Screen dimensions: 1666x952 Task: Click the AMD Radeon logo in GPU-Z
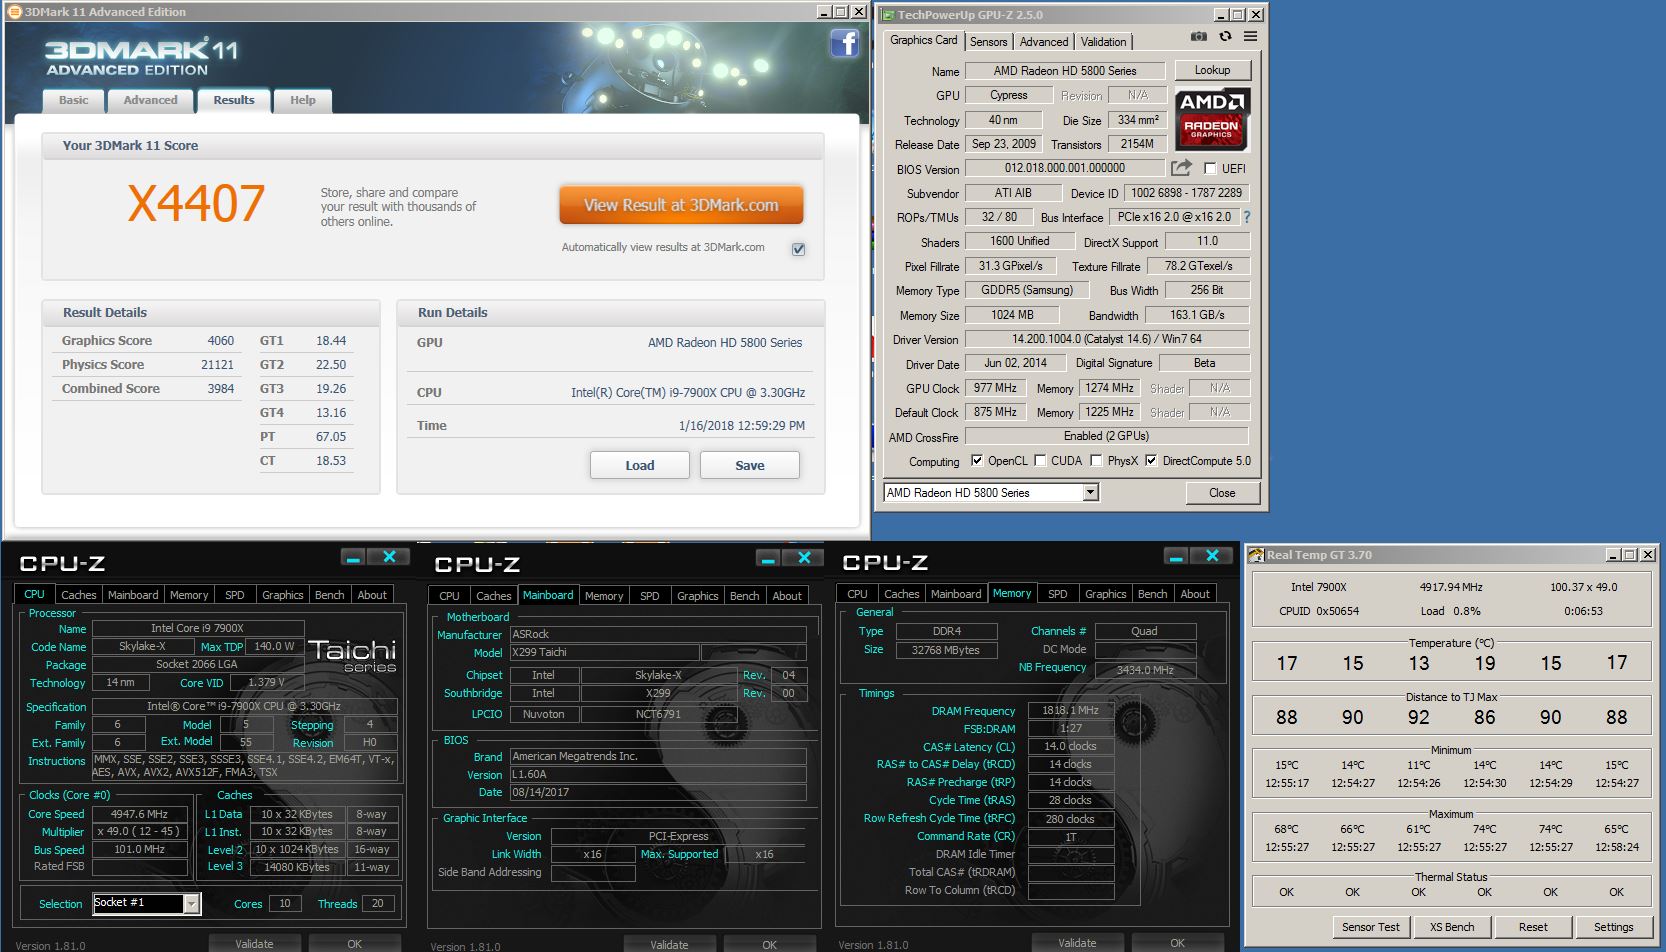click(x=1212, y=118)
